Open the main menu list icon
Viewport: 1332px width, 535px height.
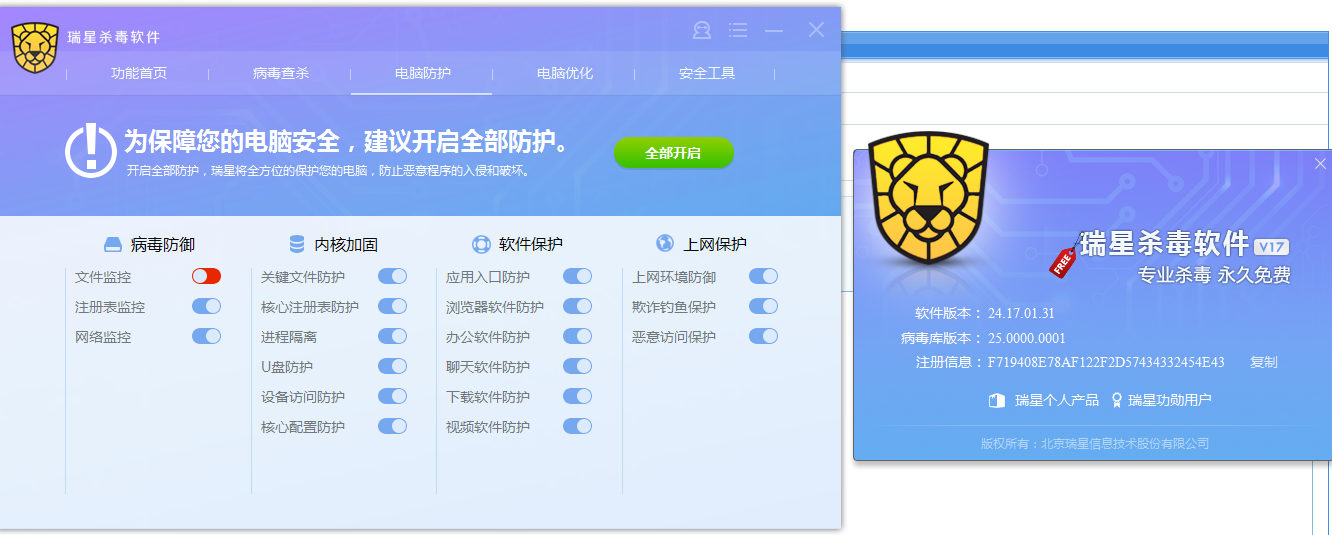click(738, 30)
